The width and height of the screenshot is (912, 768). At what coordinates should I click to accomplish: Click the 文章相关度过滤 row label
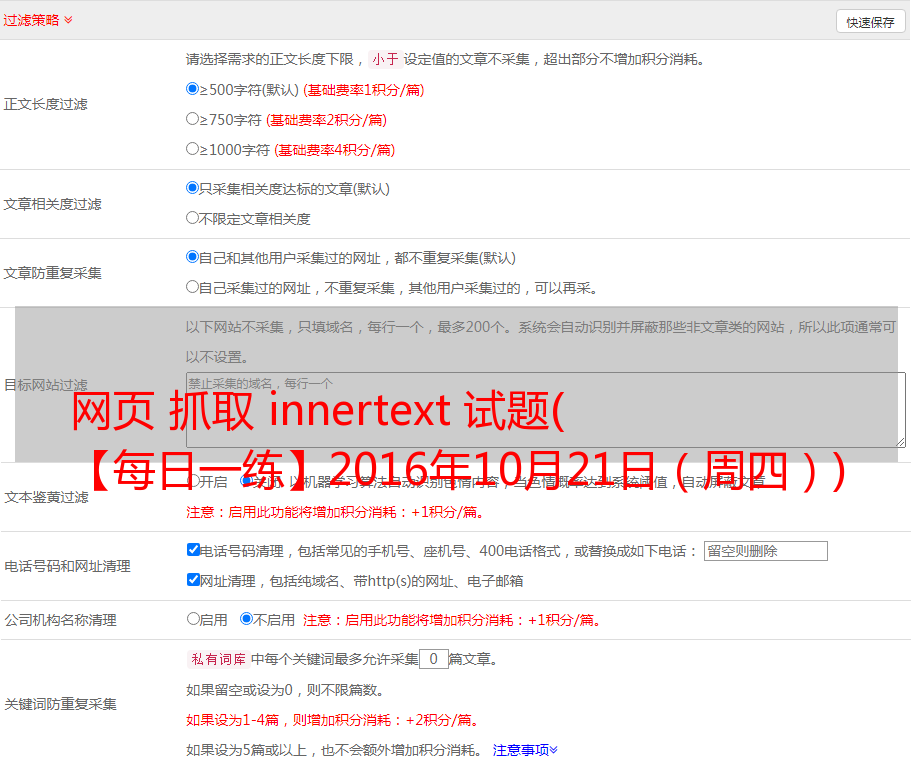[x=52, y=204]
